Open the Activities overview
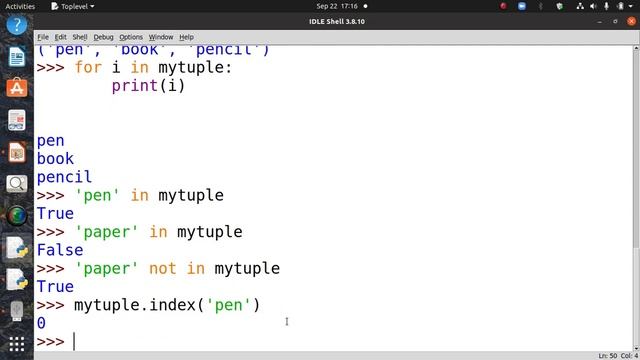 (20, 6)
